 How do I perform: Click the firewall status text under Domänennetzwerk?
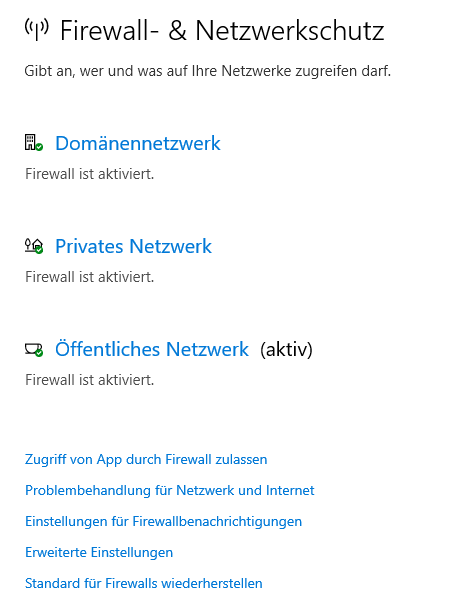90,174
